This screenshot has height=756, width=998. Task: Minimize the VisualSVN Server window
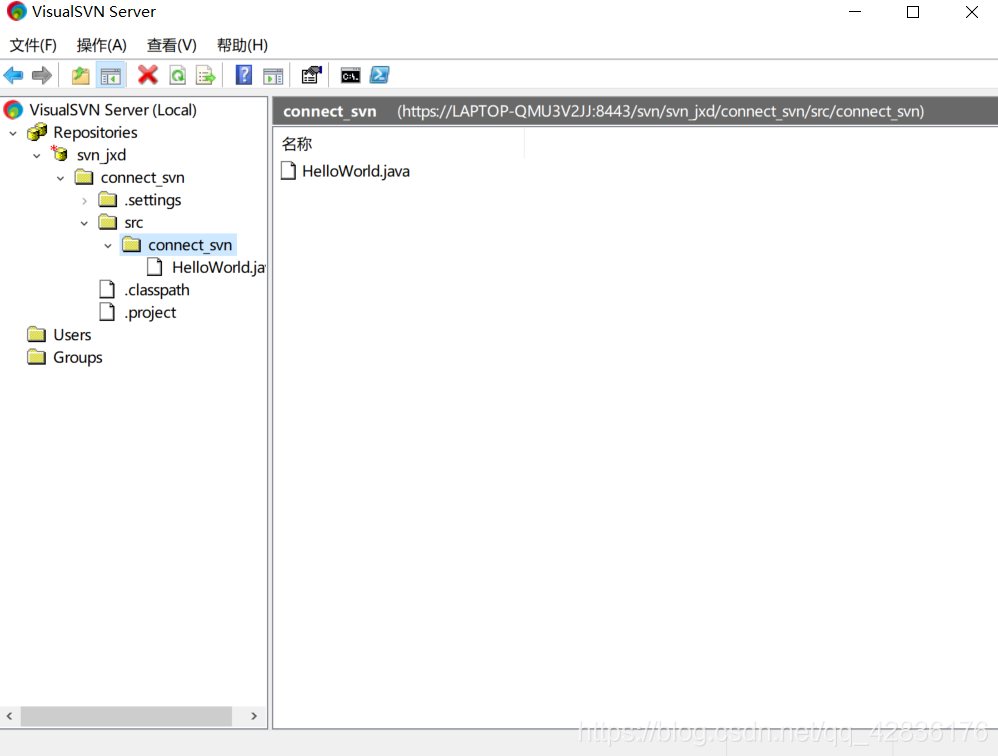pyautogui.click(x=855, y=12)
